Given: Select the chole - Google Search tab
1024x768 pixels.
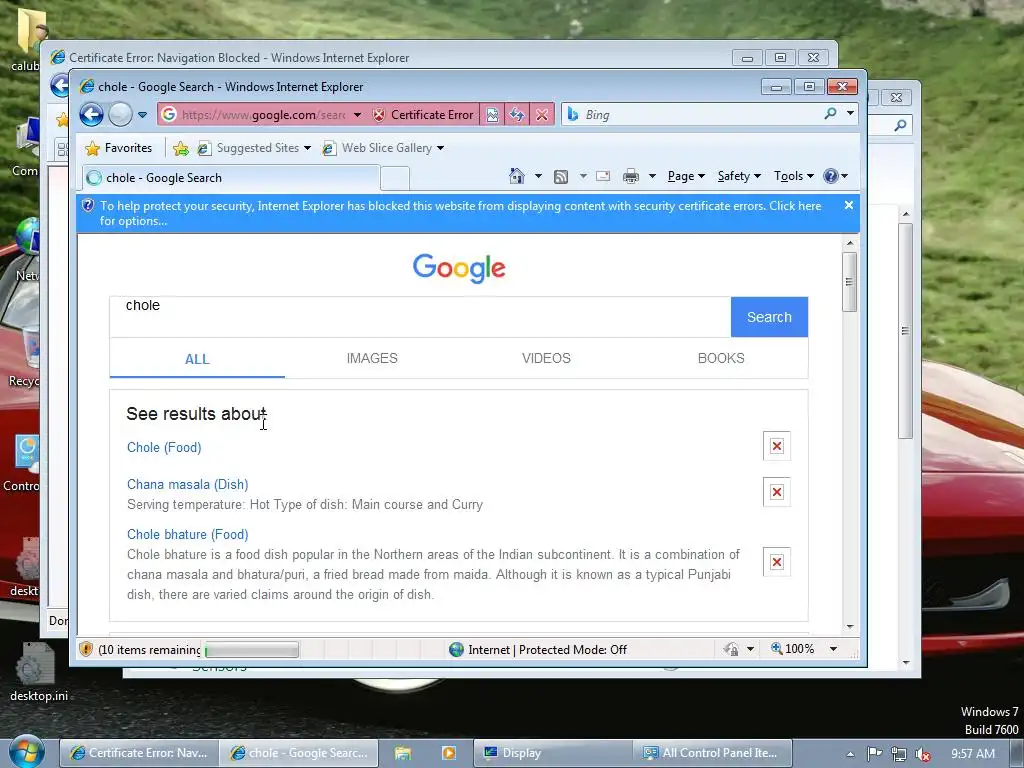Looking at the screenshot, I should coord(231,178).
